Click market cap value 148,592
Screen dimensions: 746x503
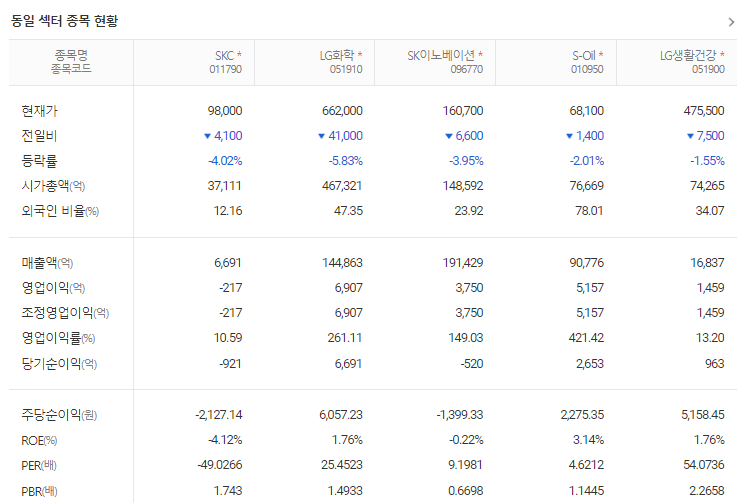[x=463, y=186]
